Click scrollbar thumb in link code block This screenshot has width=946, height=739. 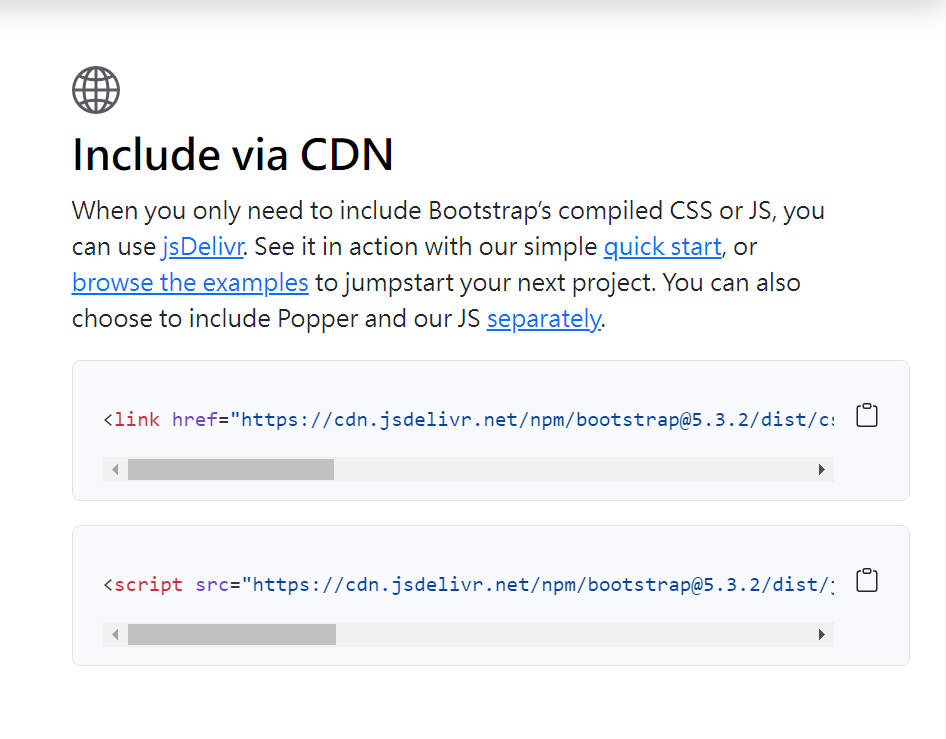coord(230,469)
